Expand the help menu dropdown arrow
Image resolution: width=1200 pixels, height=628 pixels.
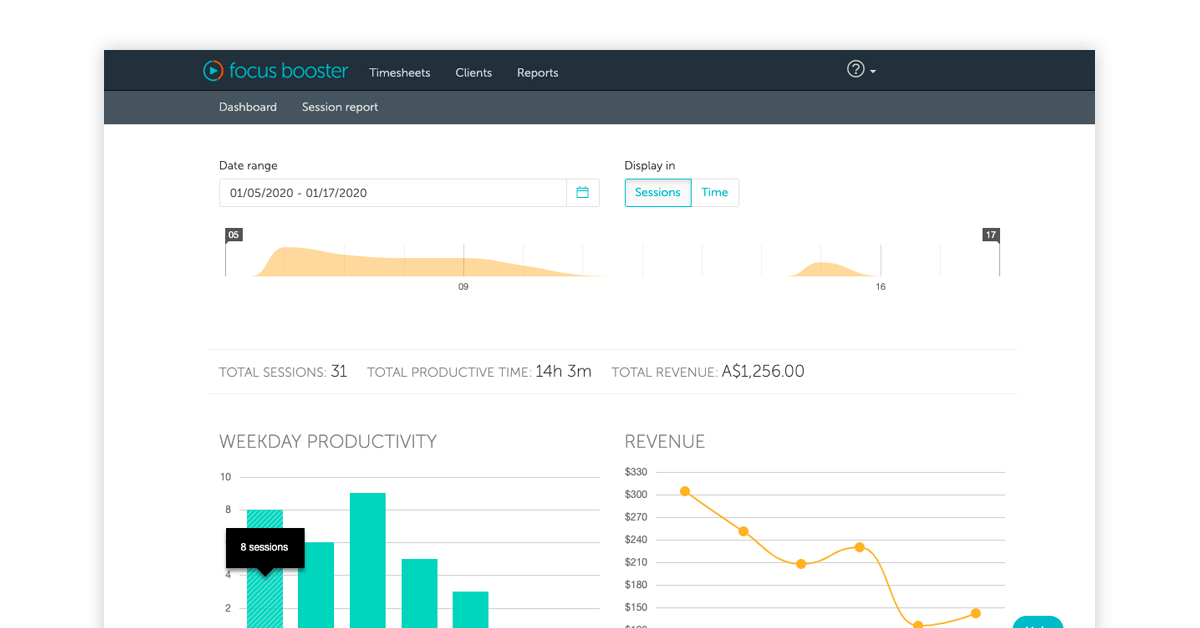click(873, 72)
